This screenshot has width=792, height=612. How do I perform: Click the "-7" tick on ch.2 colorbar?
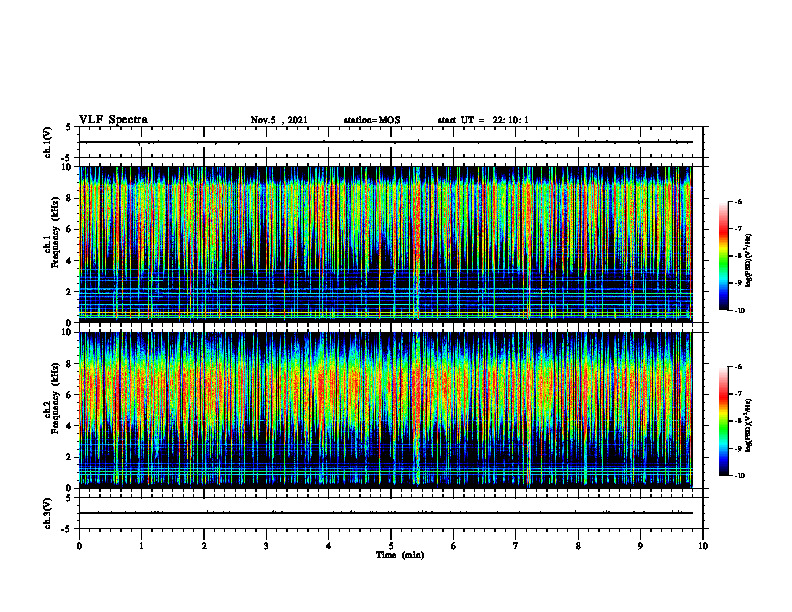(x=738, y=394)
